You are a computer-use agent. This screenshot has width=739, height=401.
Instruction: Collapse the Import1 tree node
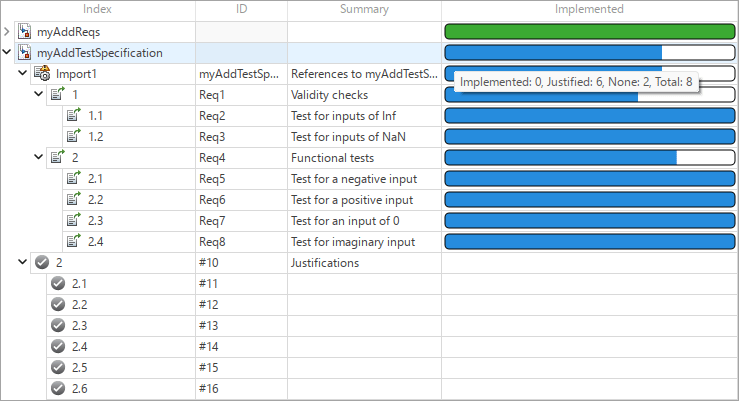(x=23, y=74)
